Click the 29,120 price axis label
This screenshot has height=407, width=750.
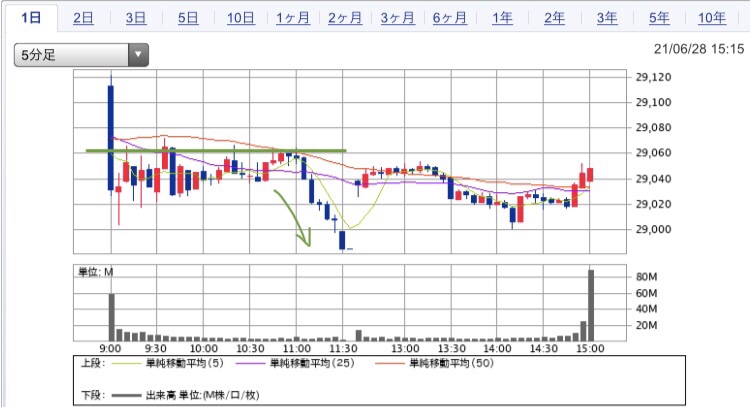click(x=653, y=77)
